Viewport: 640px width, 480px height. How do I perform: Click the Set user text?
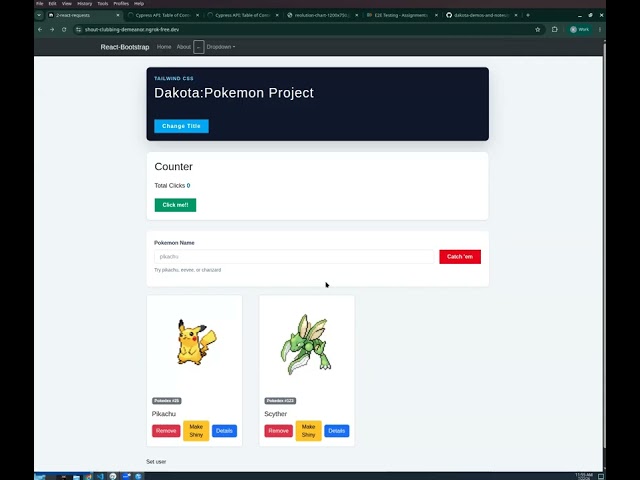[x=156, y=462]
